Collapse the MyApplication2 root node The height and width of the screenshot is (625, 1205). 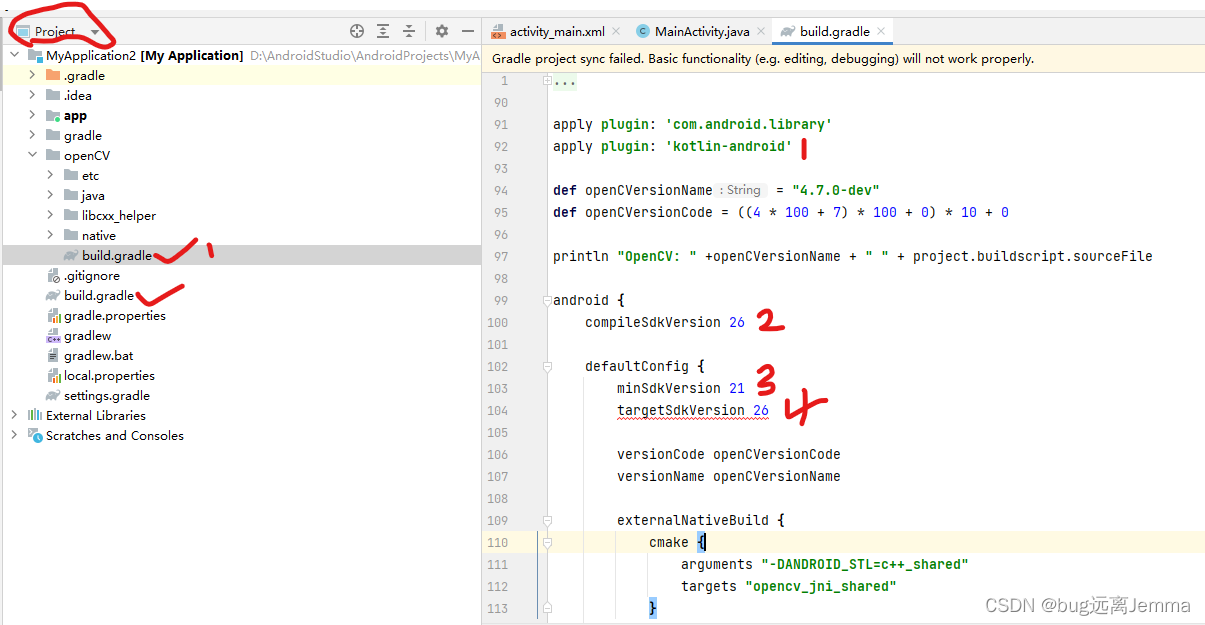[14, 56]
